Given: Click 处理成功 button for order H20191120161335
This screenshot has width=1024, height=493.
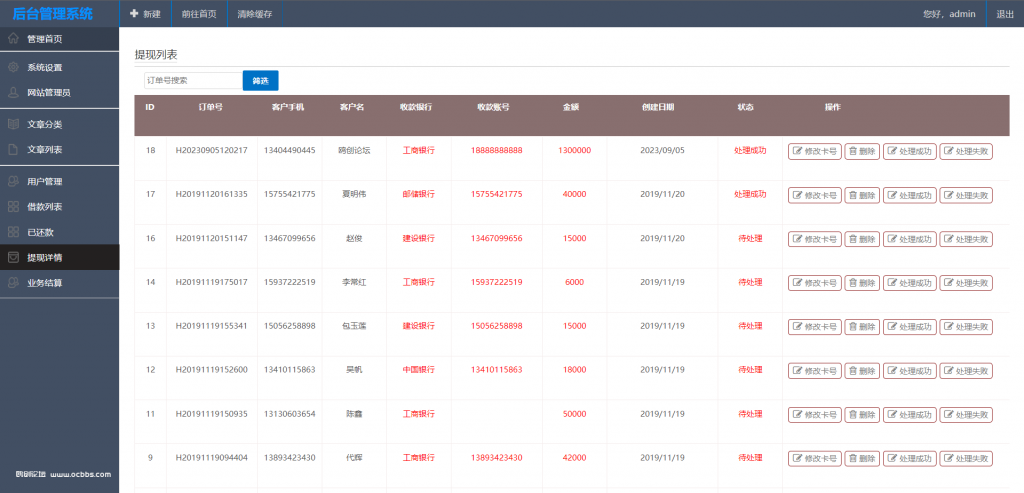Looking at the screenshot, I should 910,195.
